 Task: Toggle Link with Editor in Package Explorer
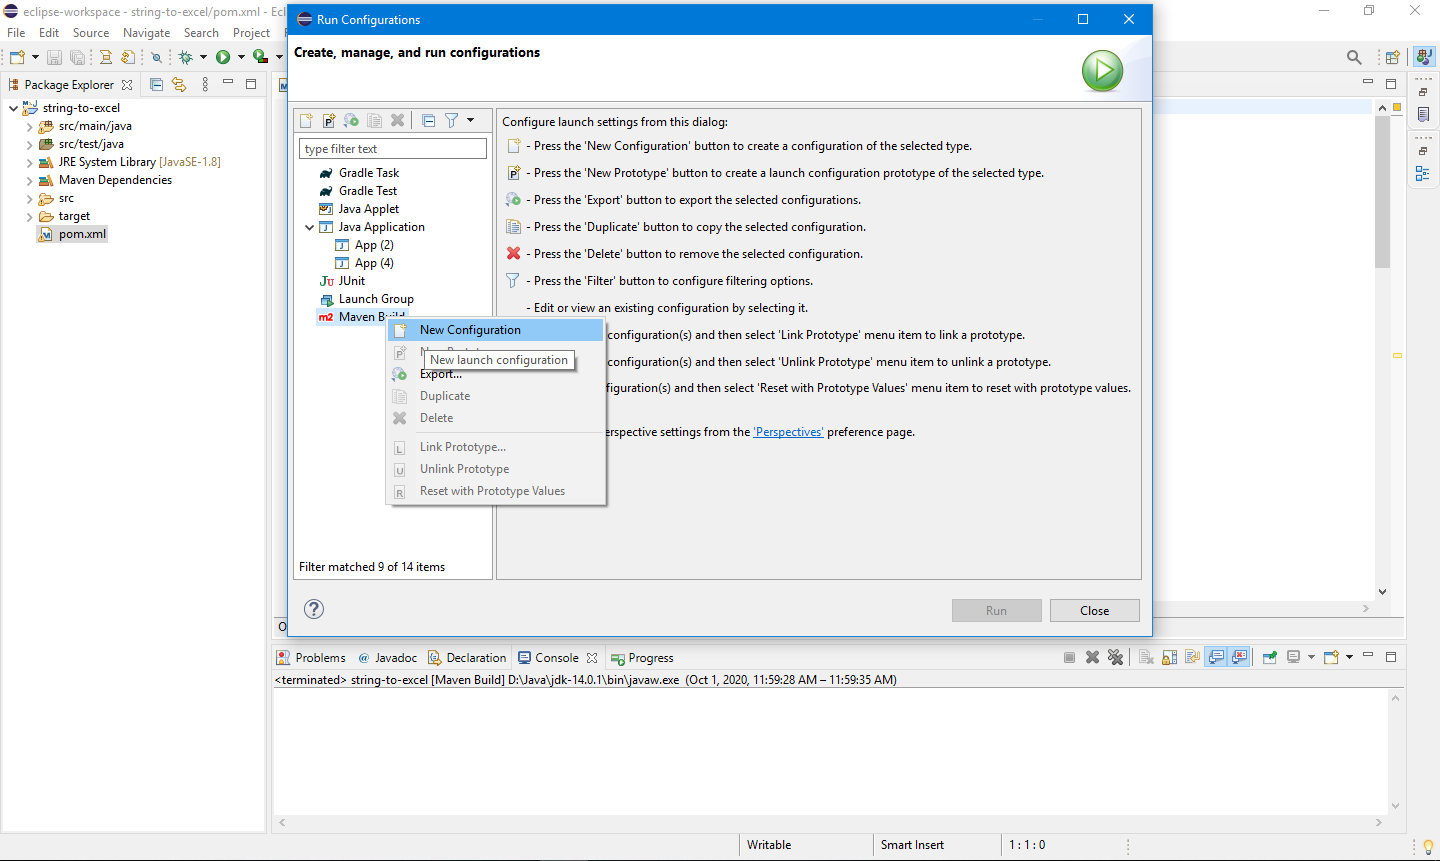tap(179, 84)
